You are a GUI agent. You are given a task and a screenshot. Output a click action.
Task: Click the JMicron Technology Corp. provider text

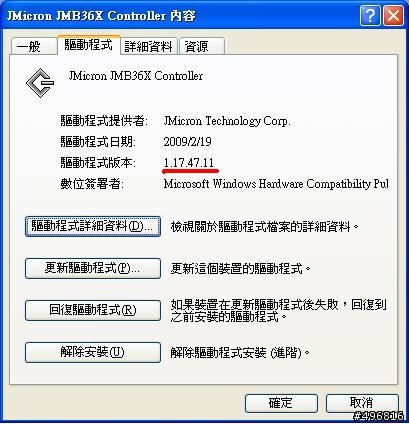pyautogui.click(x=227, y=121)
